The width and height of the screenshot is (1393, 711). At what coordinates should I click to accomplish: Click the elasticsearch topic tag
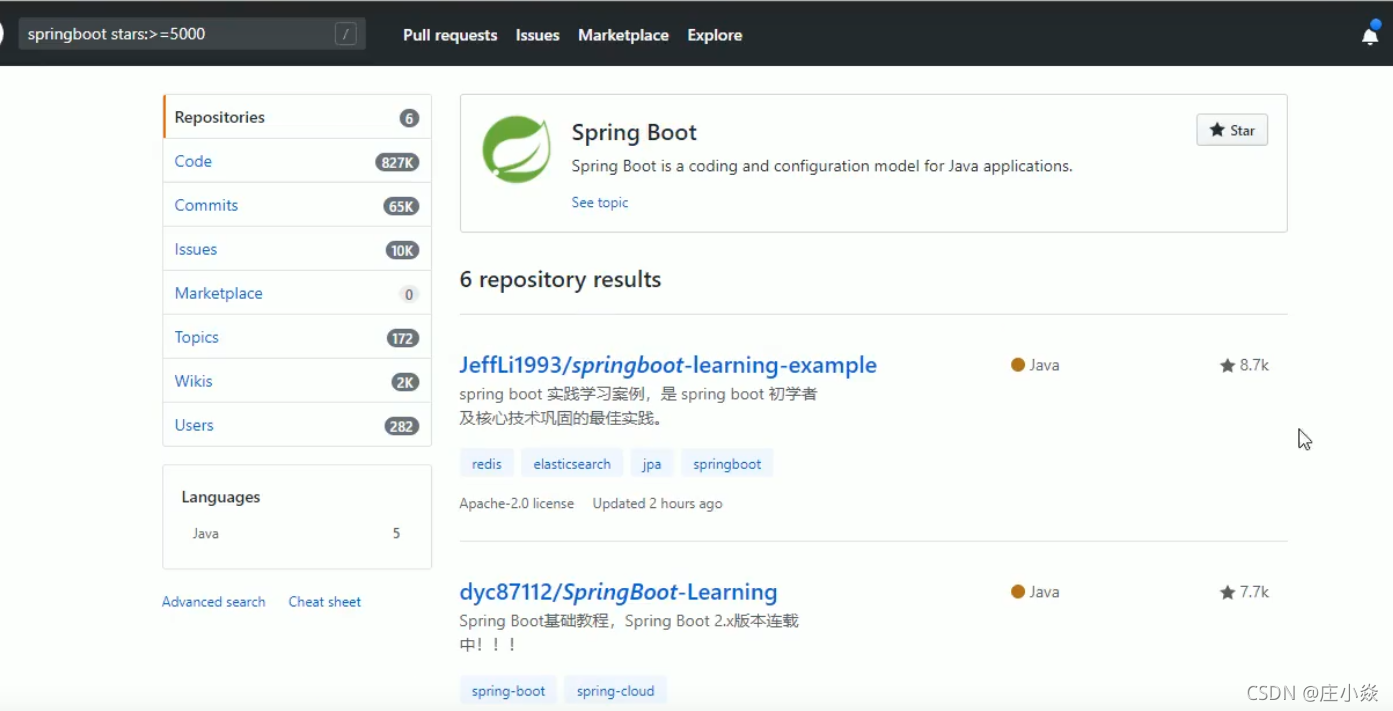coord(572,464)
